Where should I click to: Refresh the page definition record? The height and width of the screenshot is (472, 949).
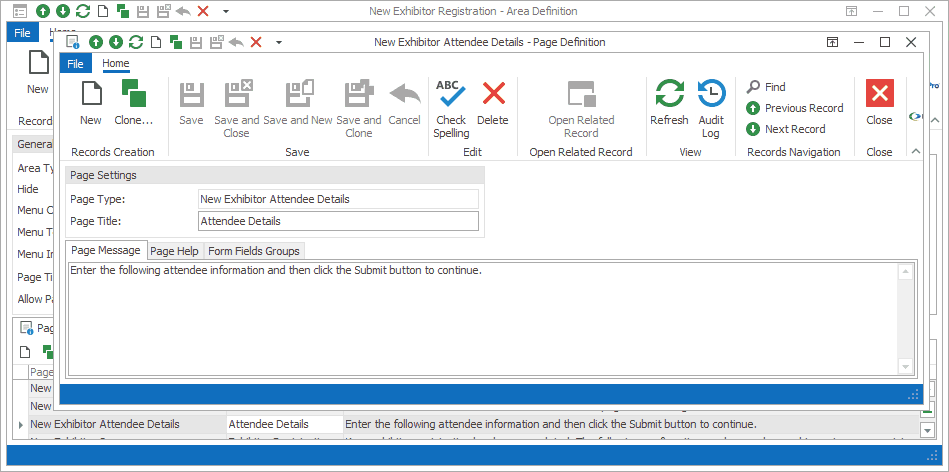coord(669,103)
